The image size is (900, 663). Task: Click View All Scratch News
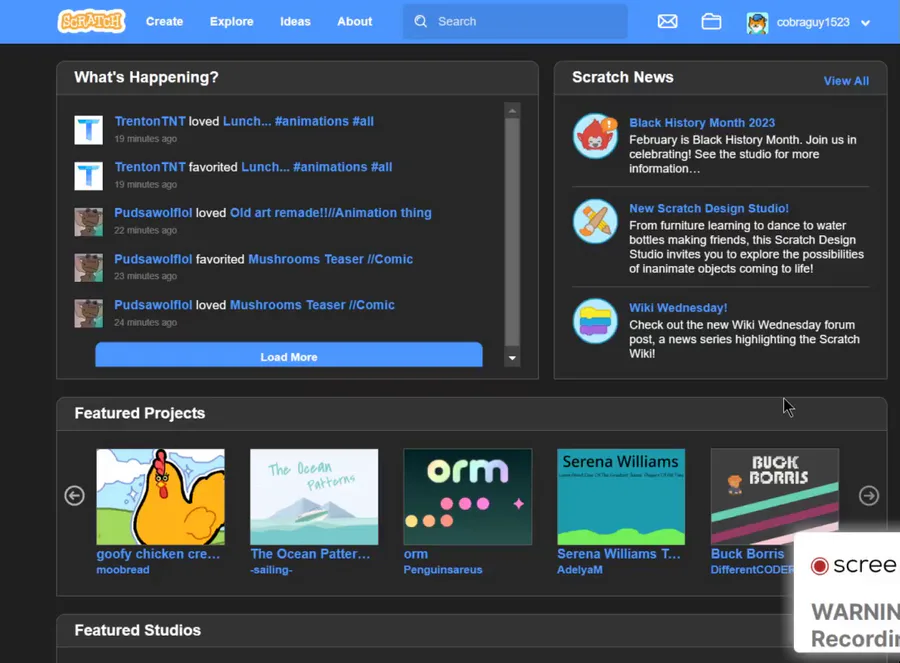[846, 81]
